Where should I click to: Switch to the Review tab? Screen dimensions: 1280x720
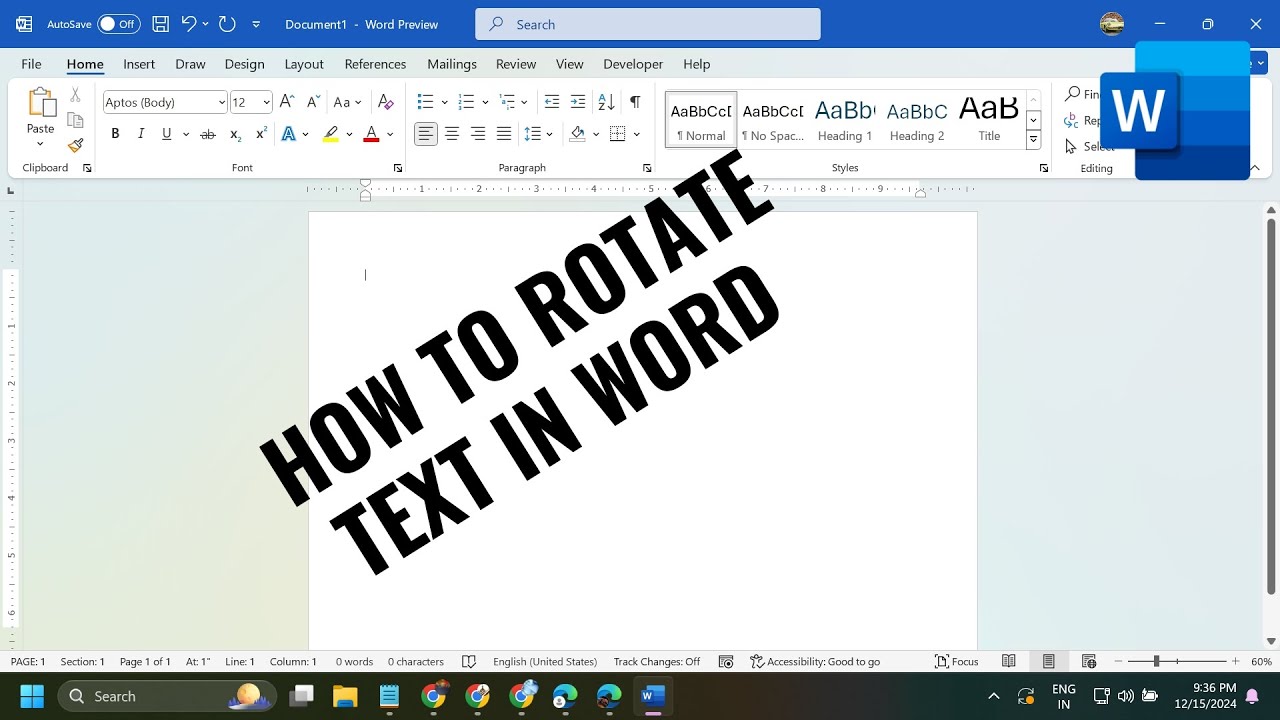point(516,64)
